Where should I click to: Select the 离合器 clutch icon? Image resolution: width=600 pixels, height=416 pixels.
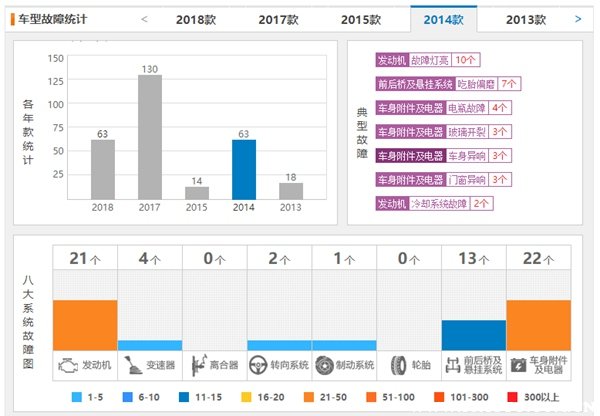point(198,365)
